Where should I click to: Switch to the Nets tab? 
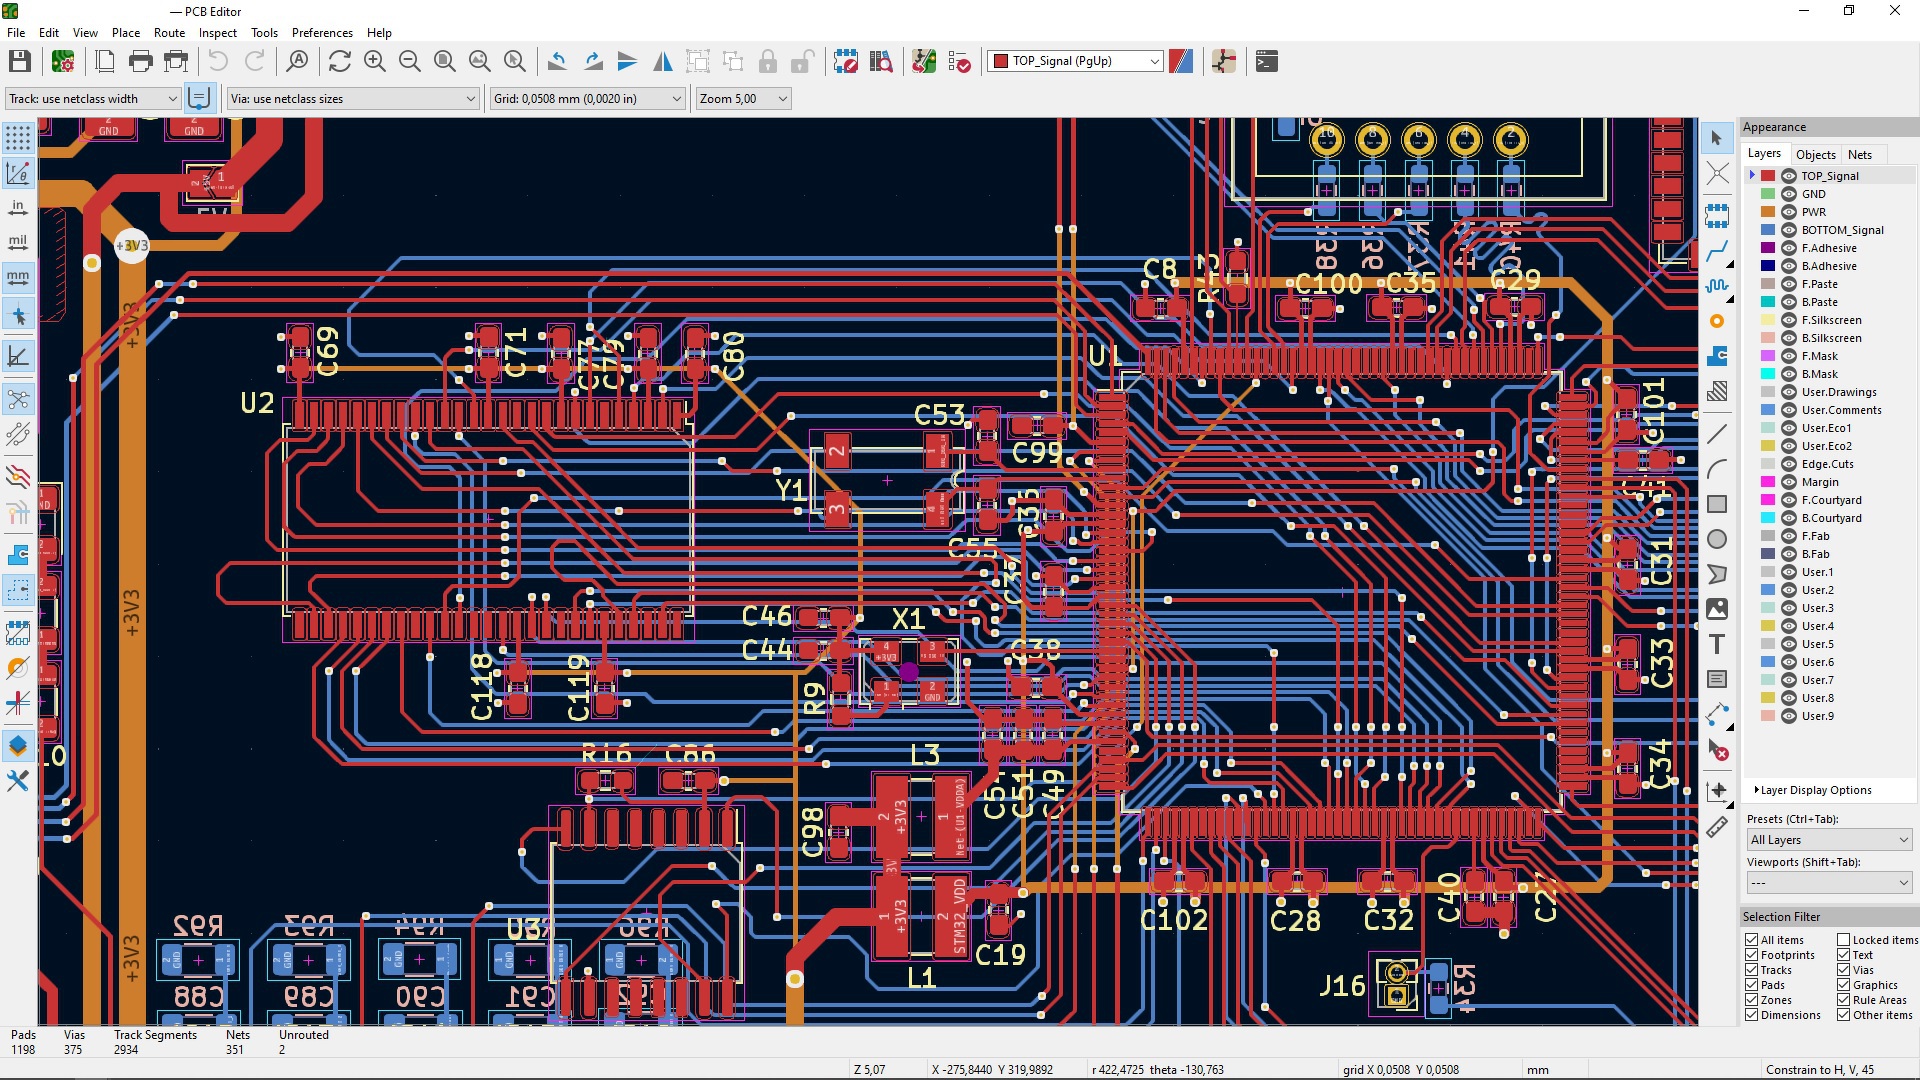pyautogui.click(x=1859, y=154)
